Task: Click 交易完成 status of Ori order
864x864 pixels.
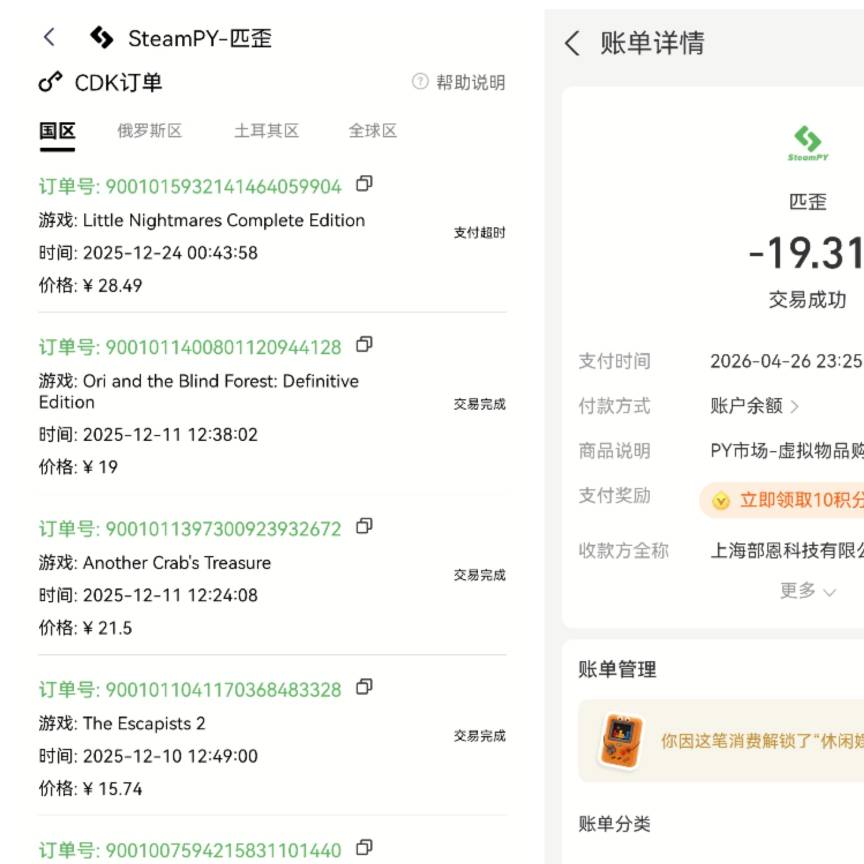Action: click(x=479, y=404)
